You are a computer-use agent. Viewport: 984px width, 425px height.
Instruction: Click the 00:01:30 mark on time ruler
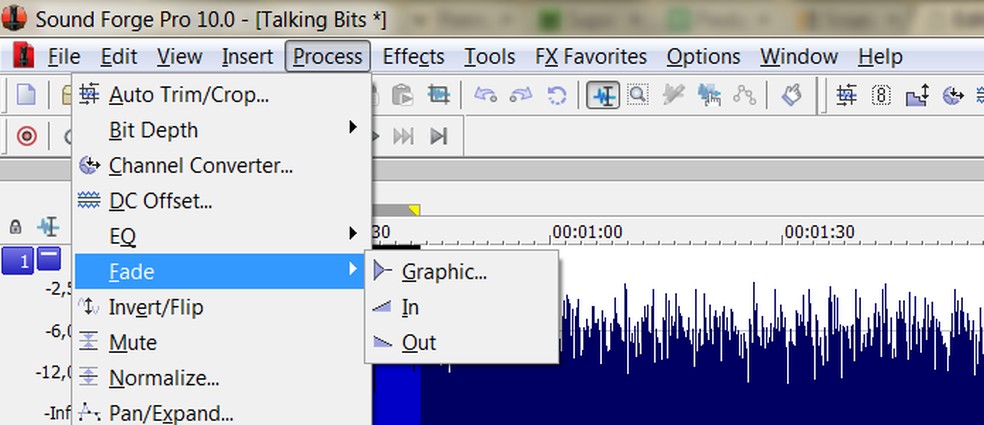tap(820, 232)
